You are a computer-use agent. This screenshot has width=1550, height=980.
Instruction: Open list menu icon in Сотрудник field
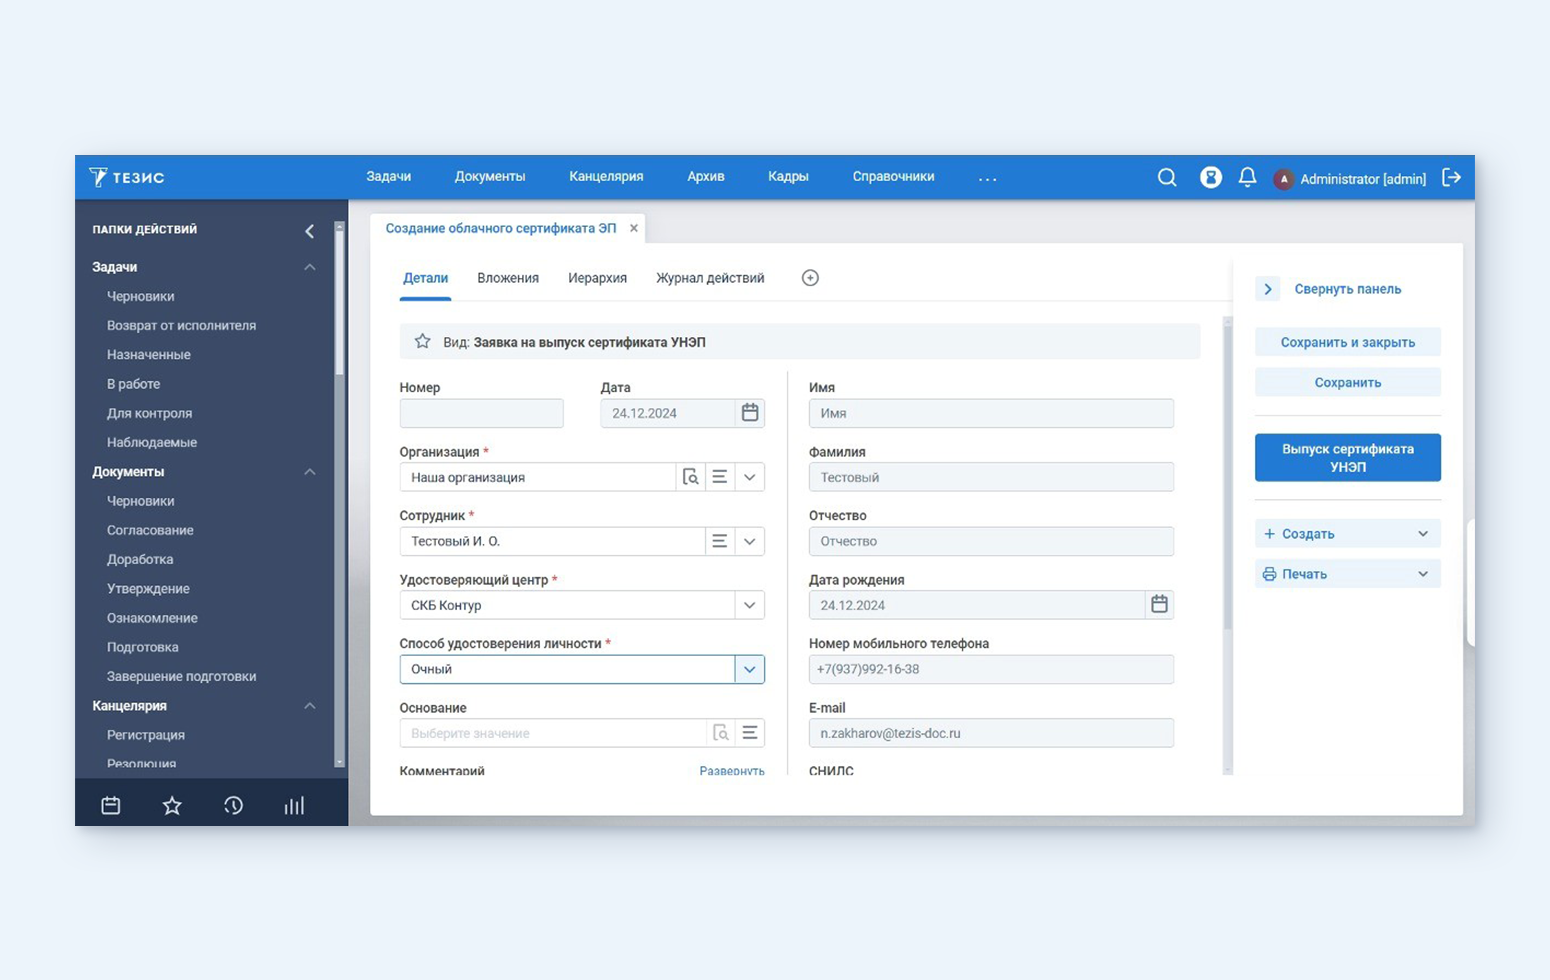click(x=719, y=541)
